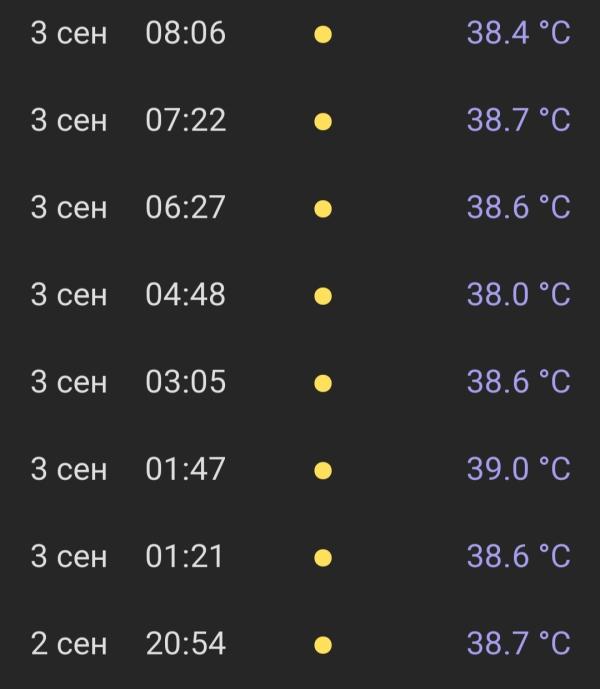Select the 39.0 °C temperature value
This screenshot has height=689, width=600.
(519, 469)
